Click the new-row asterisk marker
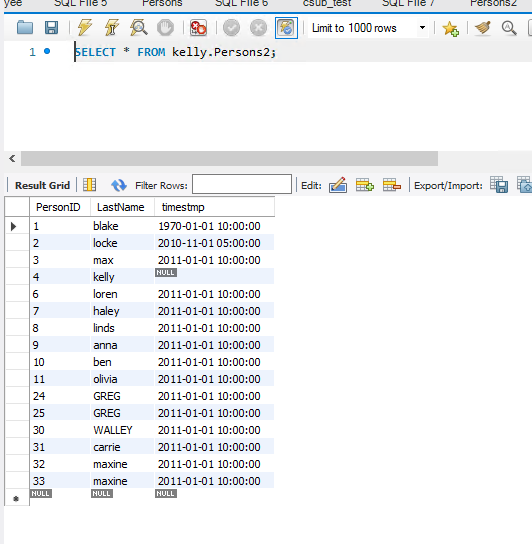The image size is (532, 544). [x=16, y=499]
